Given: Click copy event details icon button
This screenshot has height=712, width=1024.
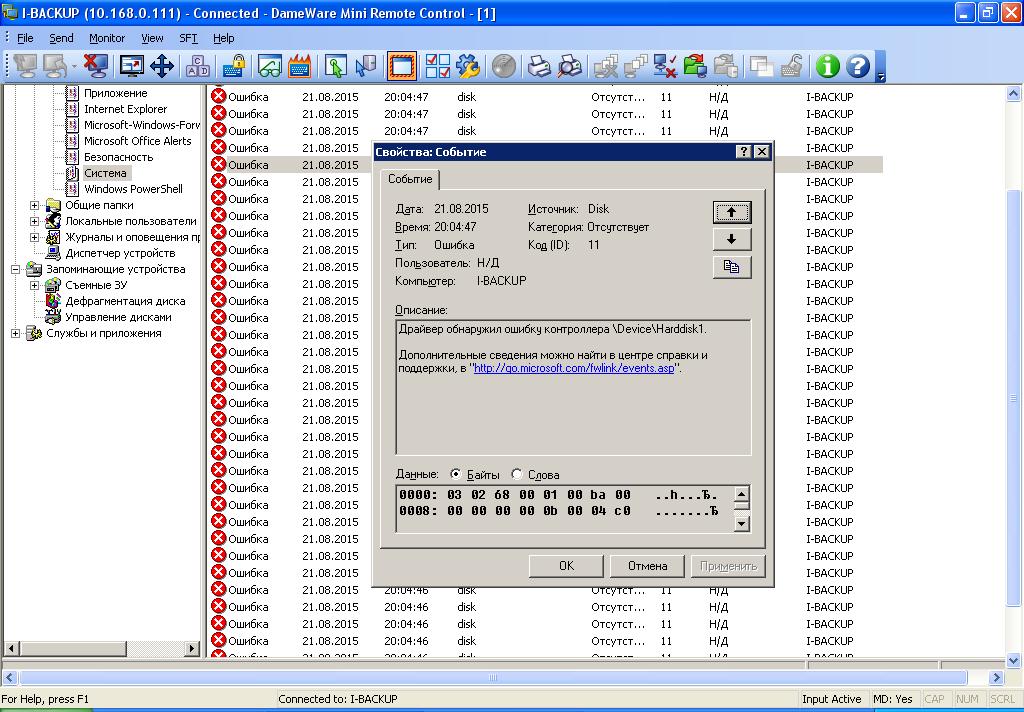Looking at the screenshot, I should click(x=731, y=267).
